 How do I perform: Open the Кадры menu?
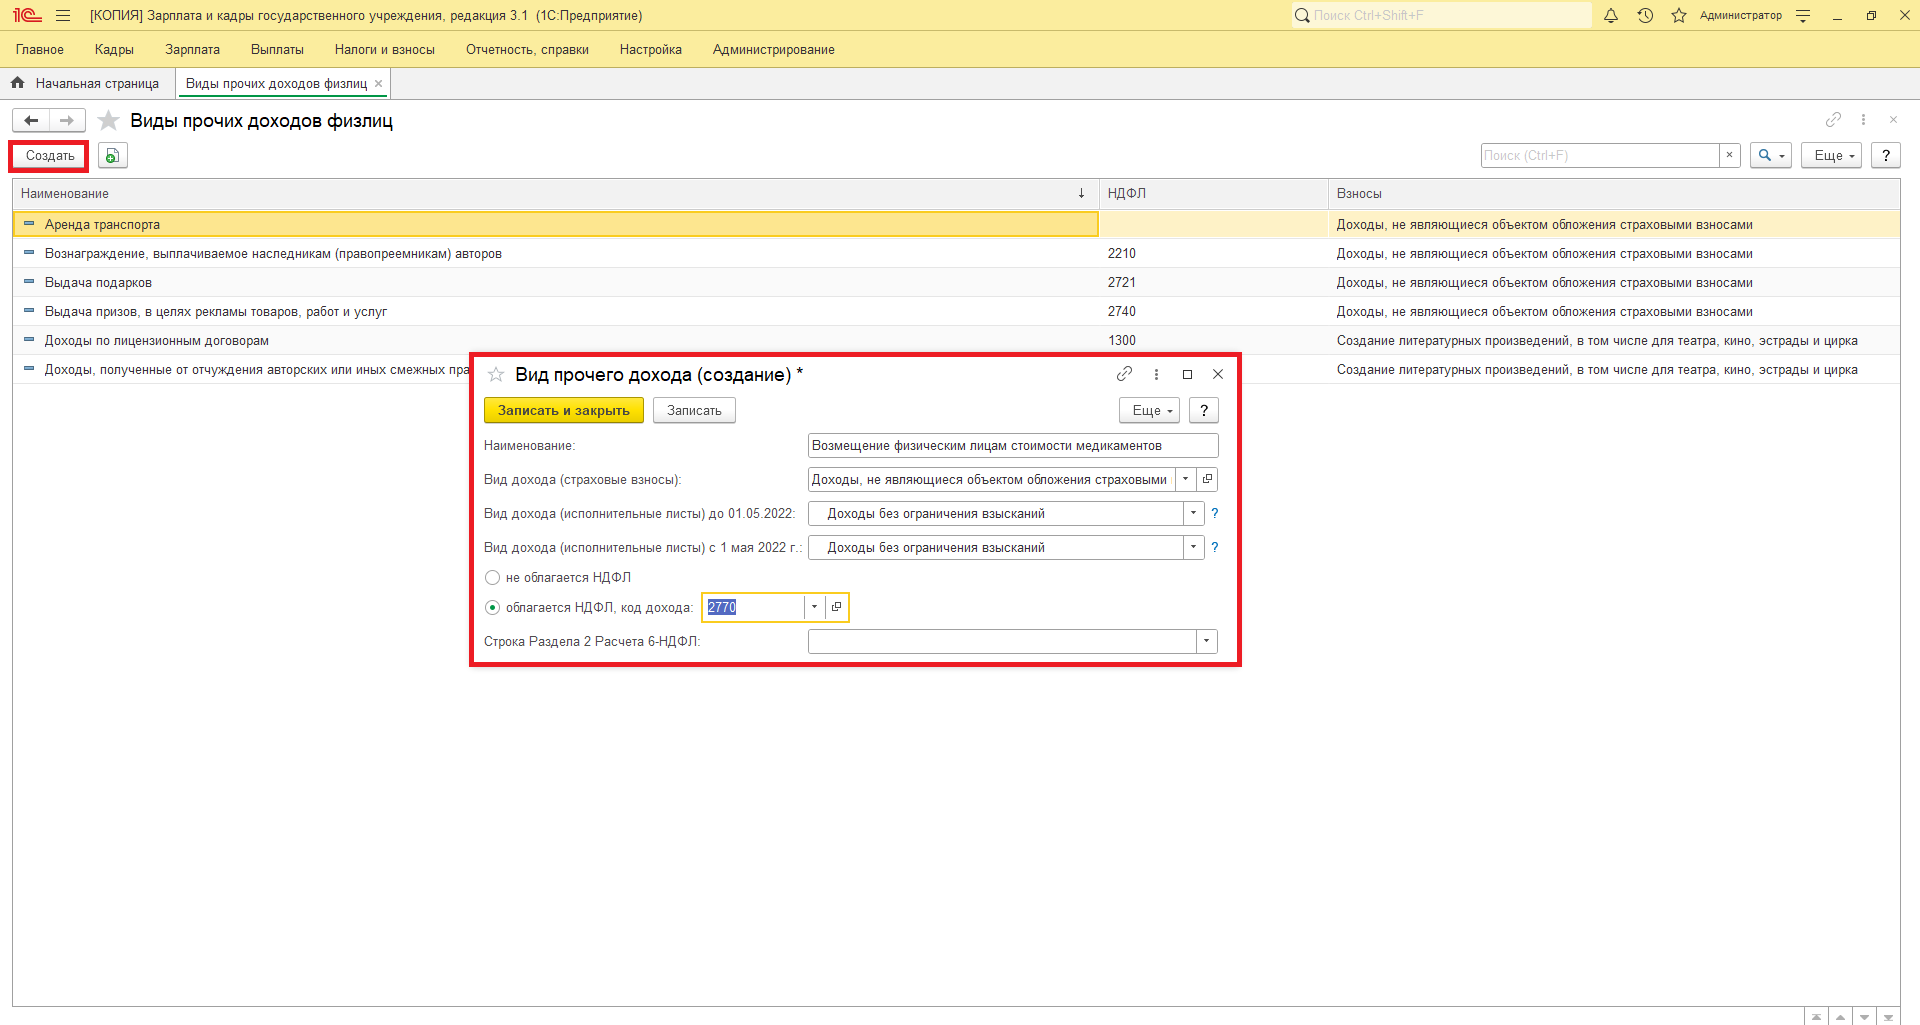click(114, 49)
